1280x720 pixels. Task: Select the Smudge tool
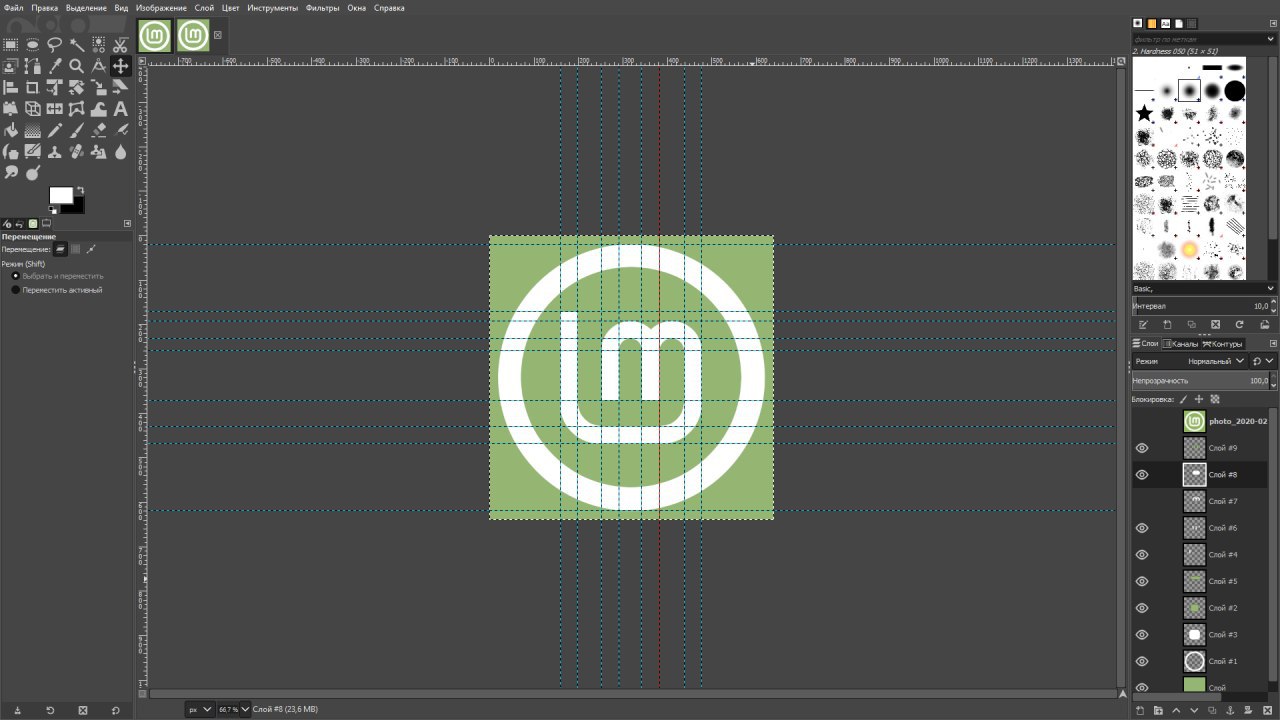pos(11,173)
